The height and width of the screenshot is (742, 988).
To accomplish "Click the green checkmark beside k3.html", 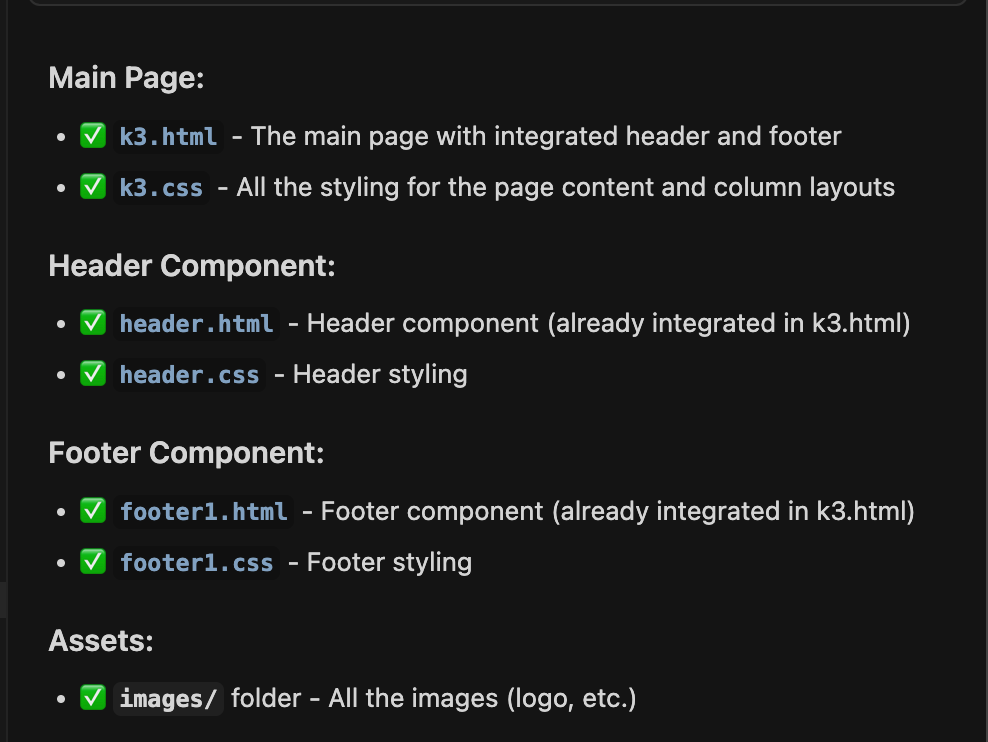I will coord(93,136).
